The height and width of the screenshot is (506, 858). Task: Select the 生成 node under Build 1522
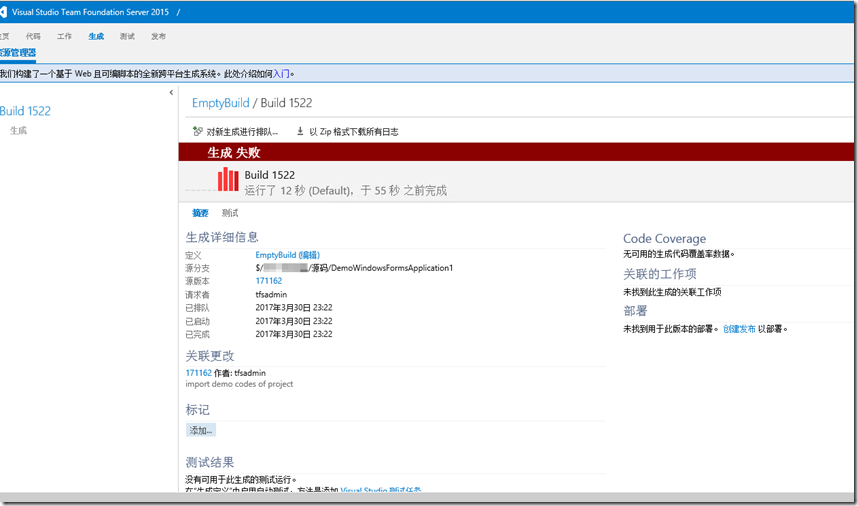point(18,130)
